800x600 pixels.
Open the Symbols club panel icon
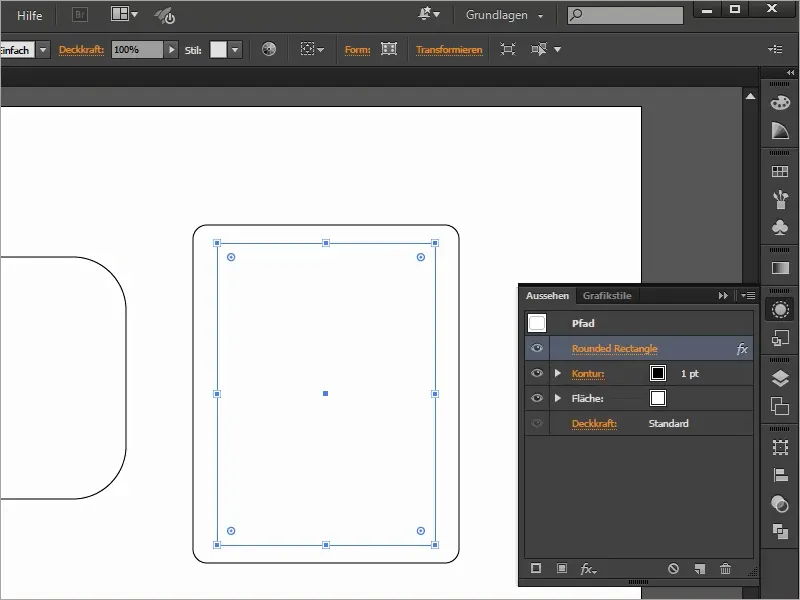780,228
